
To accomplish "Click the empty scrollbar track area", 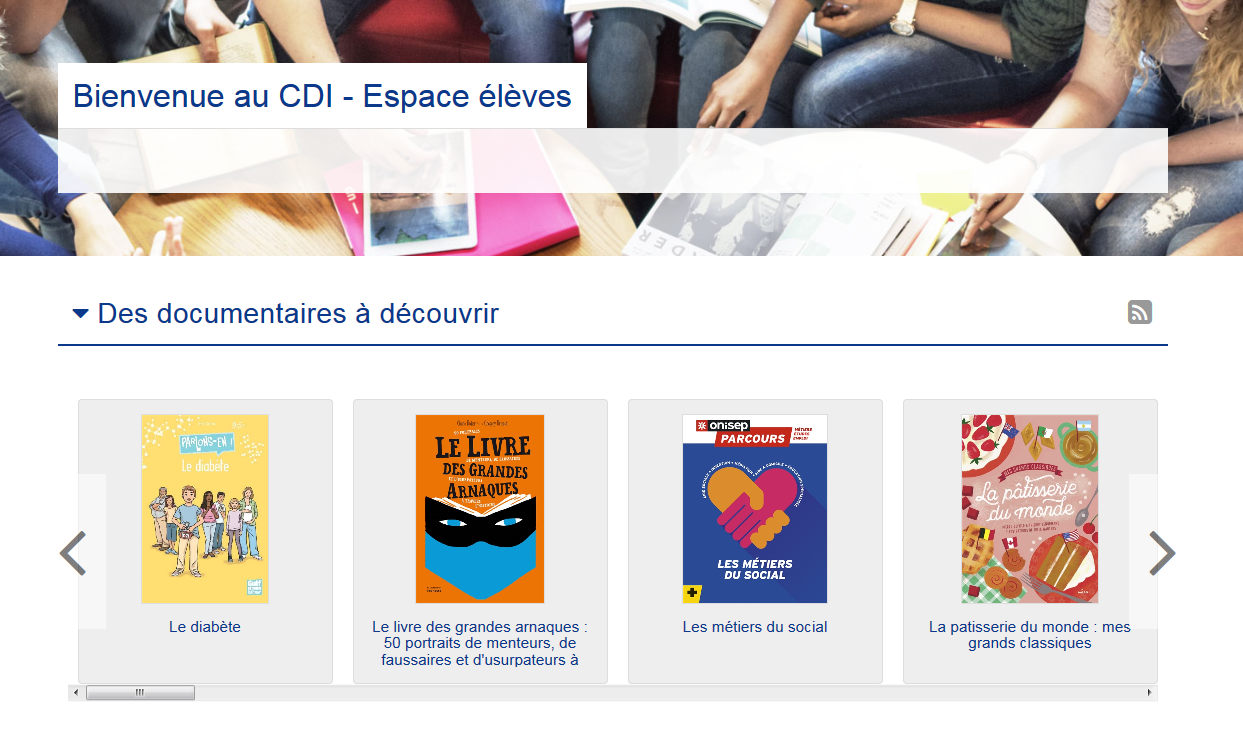I will click(668, 692).
